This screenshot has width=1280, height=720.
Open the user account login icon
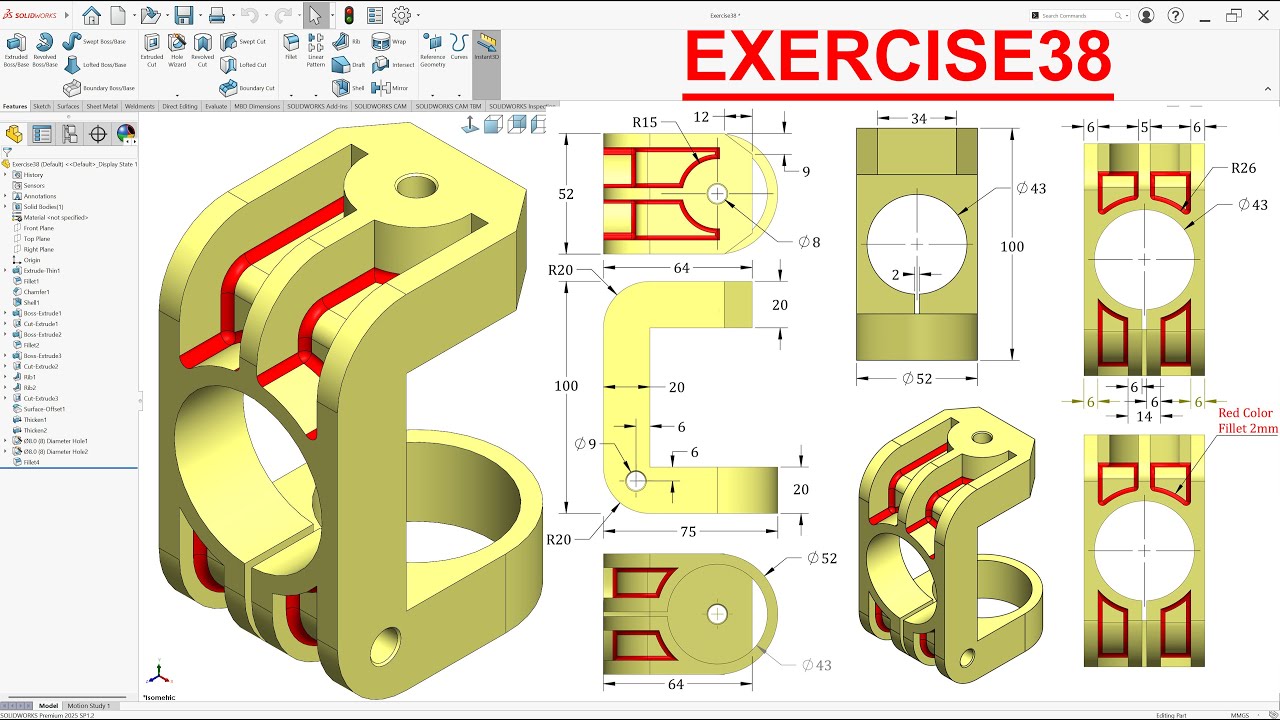pyautogui.click(x=1146, y=15)
